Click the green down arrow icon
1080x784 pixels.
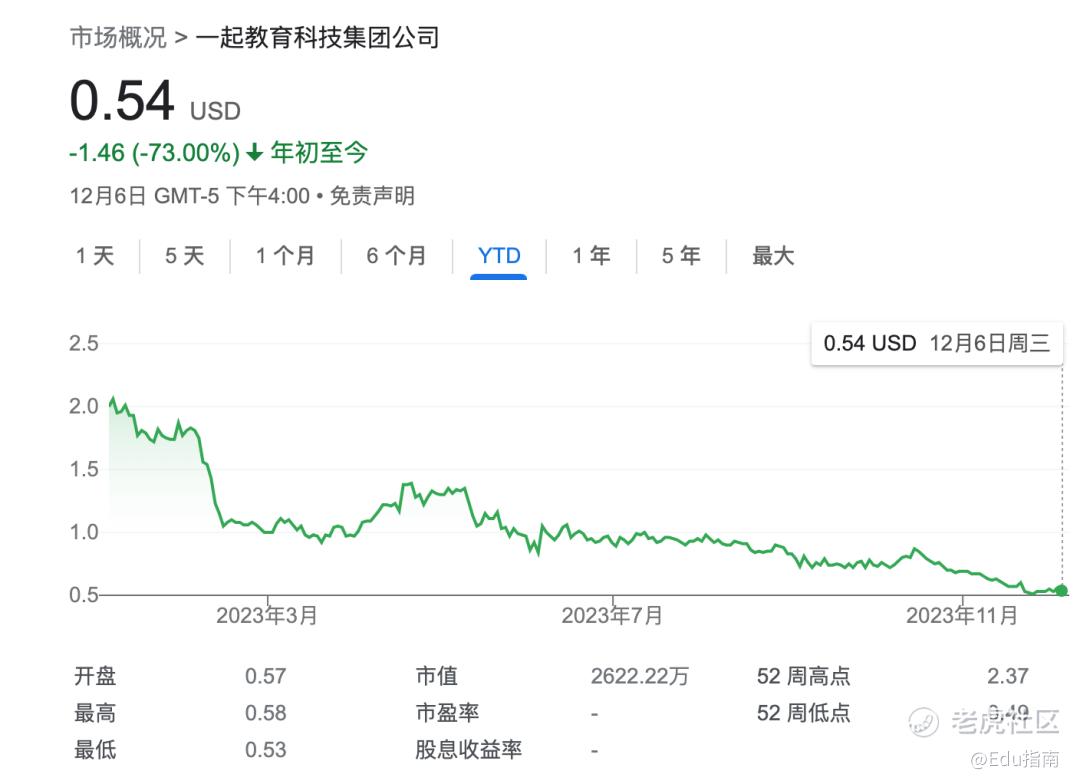pos(255,152)
